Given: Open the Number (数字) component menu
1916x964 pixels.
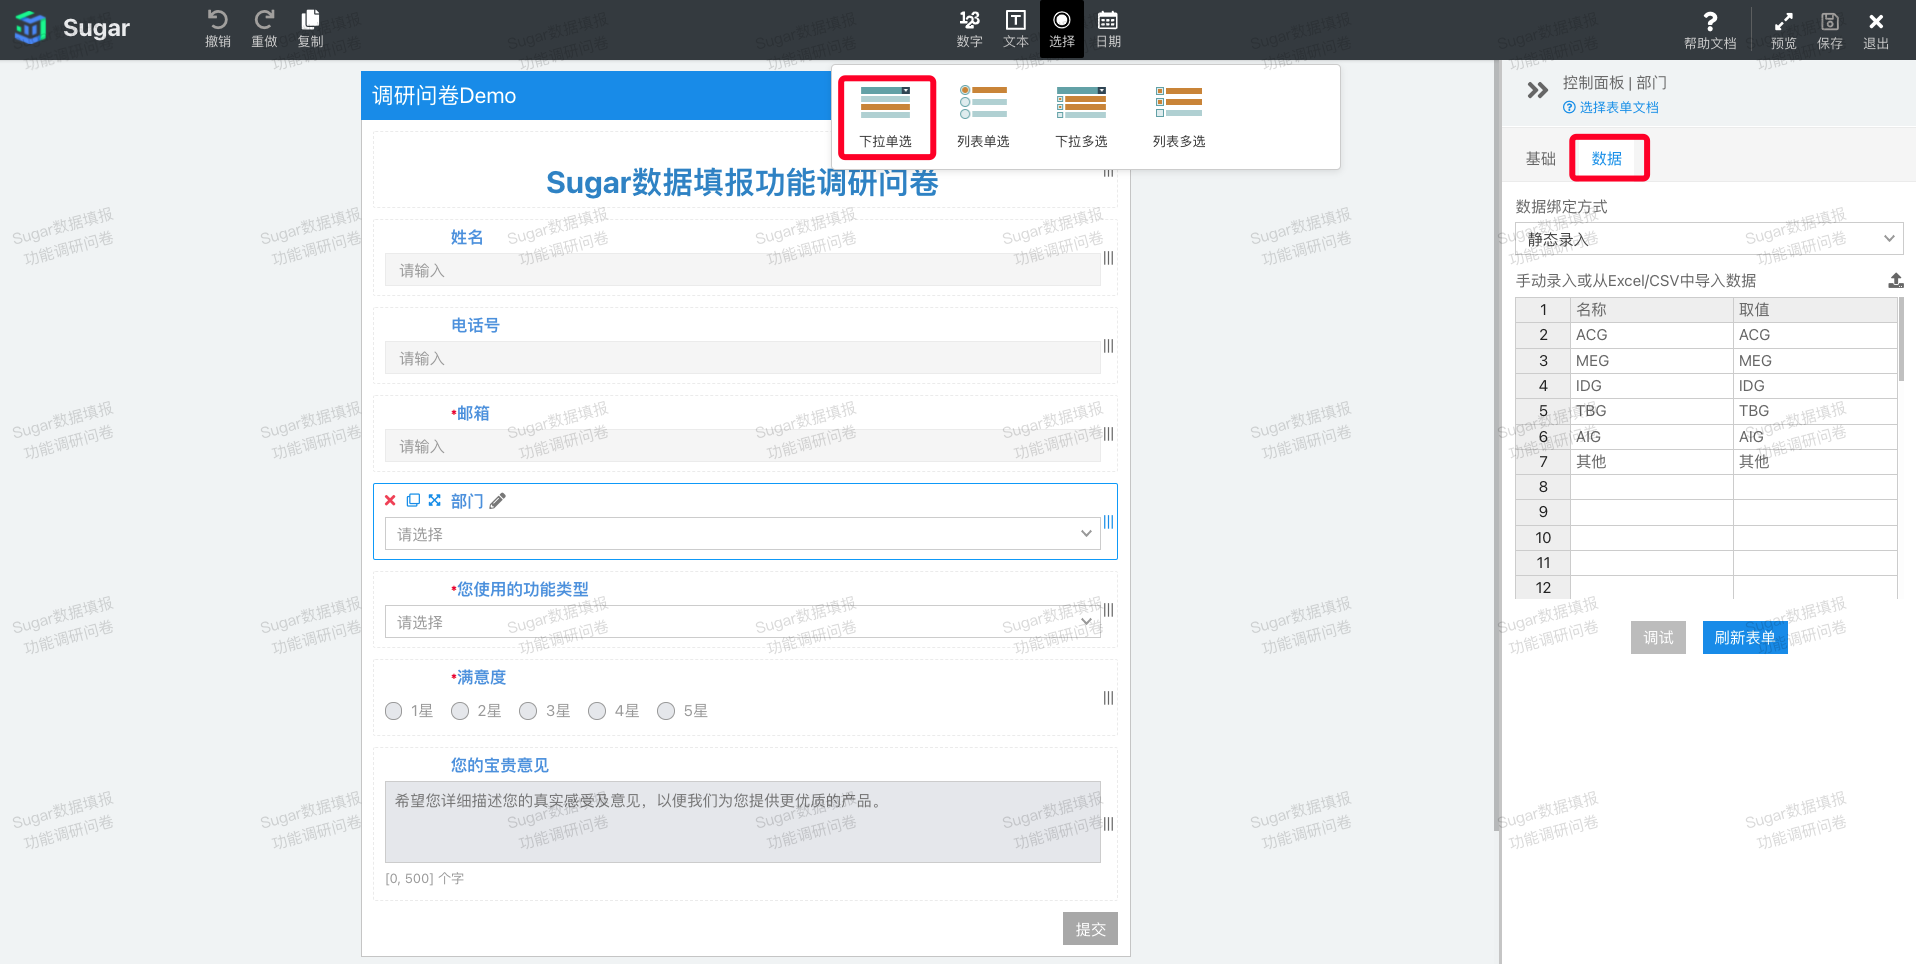Looking at the screenshot, I should (x=969, y=29).
